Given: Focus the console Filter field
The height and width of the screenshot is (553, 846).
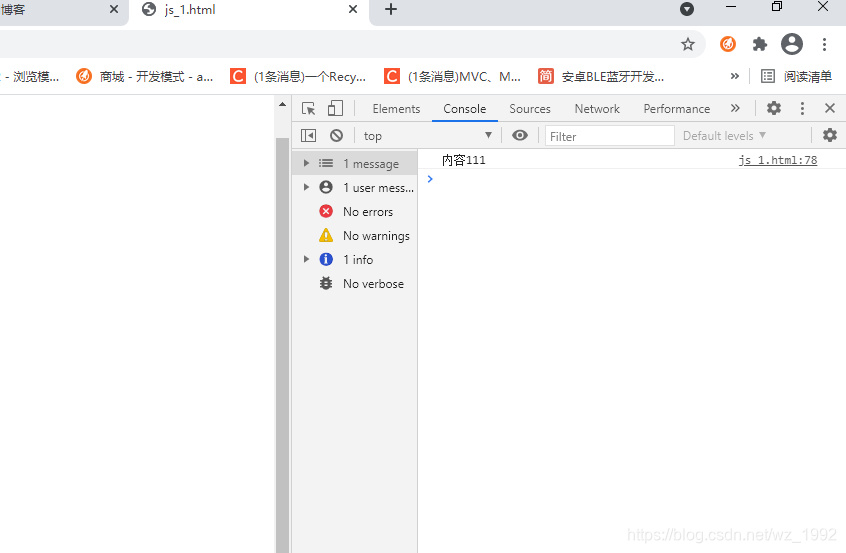Looking at the screenshot, I should pyautogui.click(x=610, y=136).
